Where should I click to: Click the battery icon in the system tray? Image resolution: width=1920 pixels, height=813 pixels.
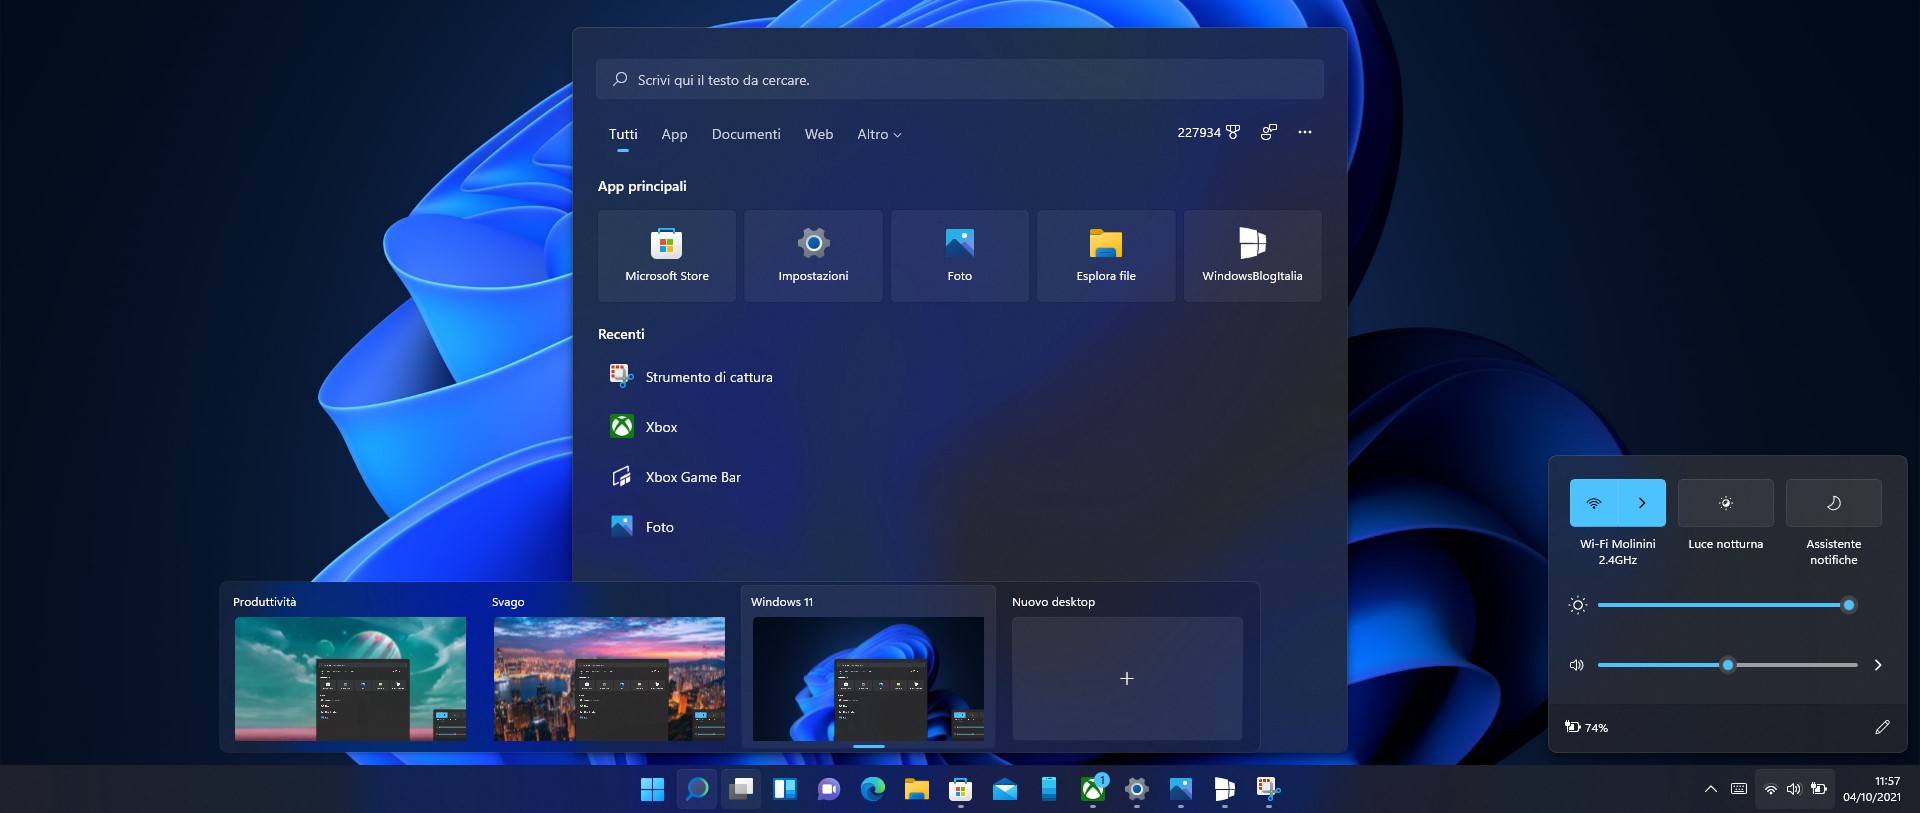coord(1819,789)
